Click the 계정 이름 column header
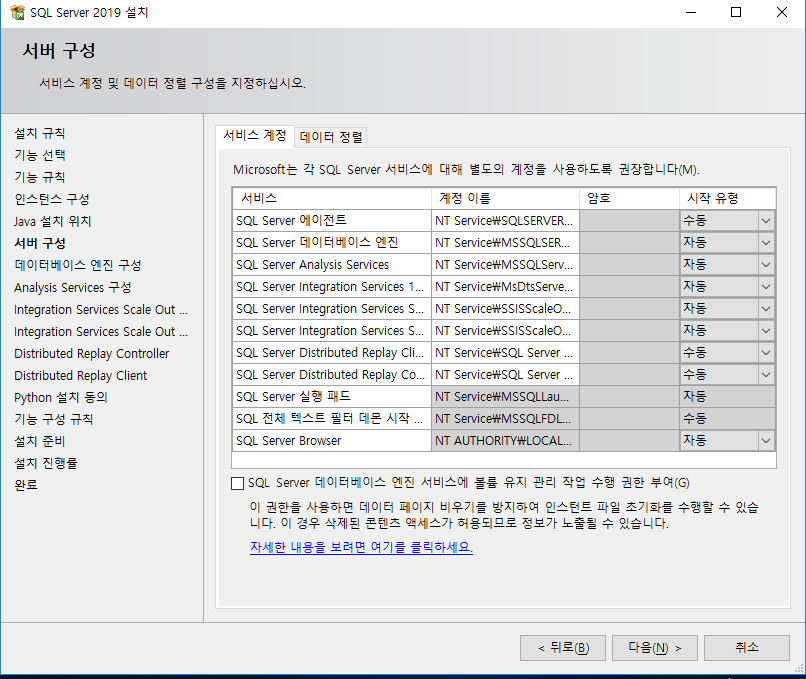This screenshot has height=679, width=806. coord(505,198)
